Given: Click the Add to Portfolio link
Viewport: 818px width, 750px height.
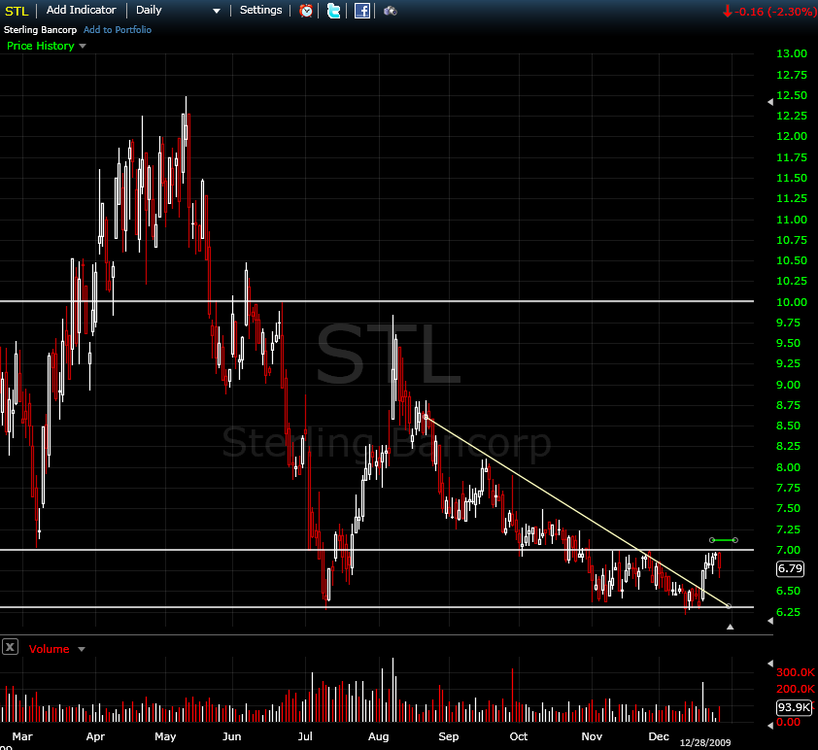Looking at the screenshot, I should tap(117, 30).
